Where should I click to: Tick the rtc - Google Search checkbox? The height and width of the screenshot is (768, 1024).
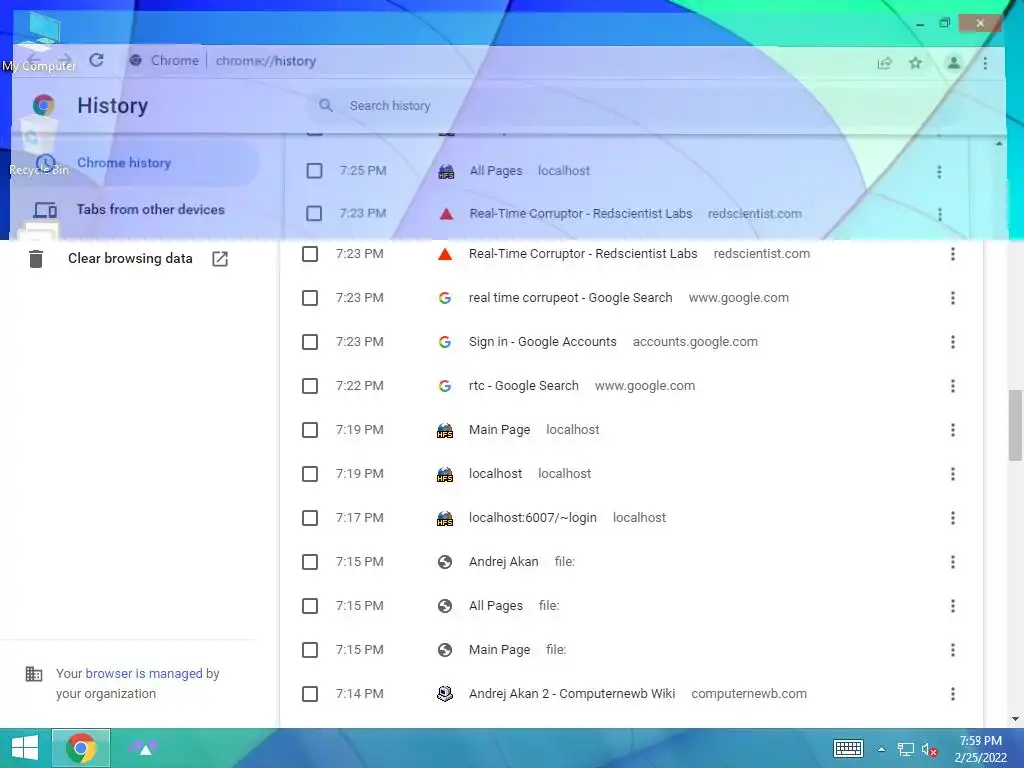point(310,386)
